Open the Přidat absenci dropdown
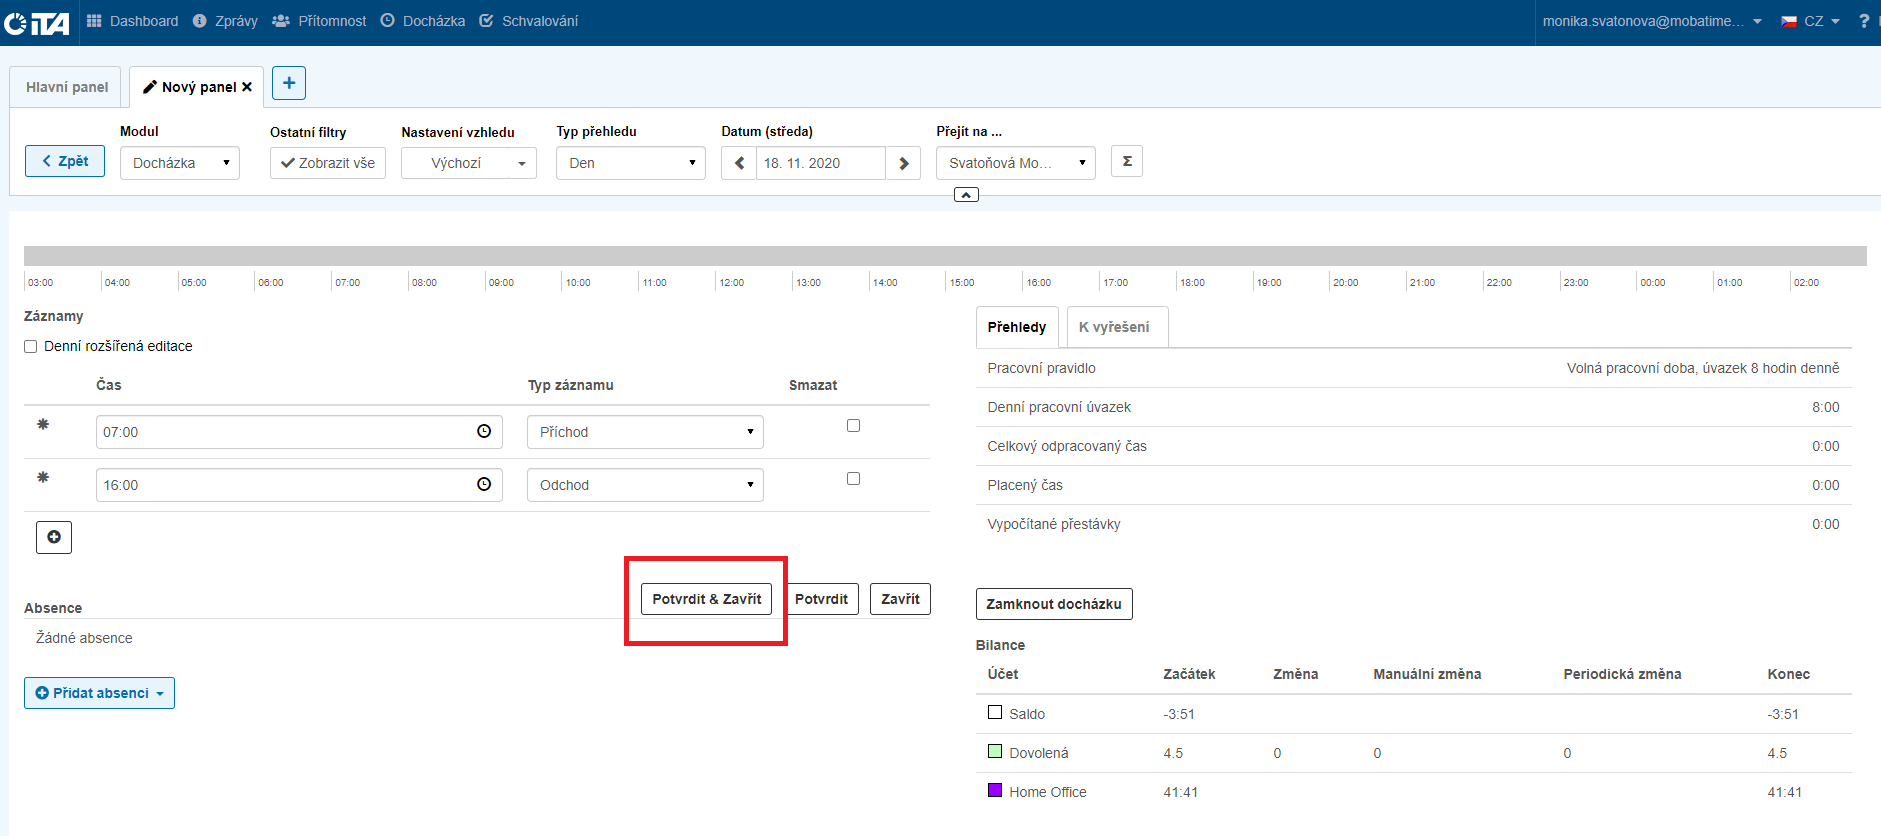The height and width of the screenshot is (836, 1881). pos(99,693)
